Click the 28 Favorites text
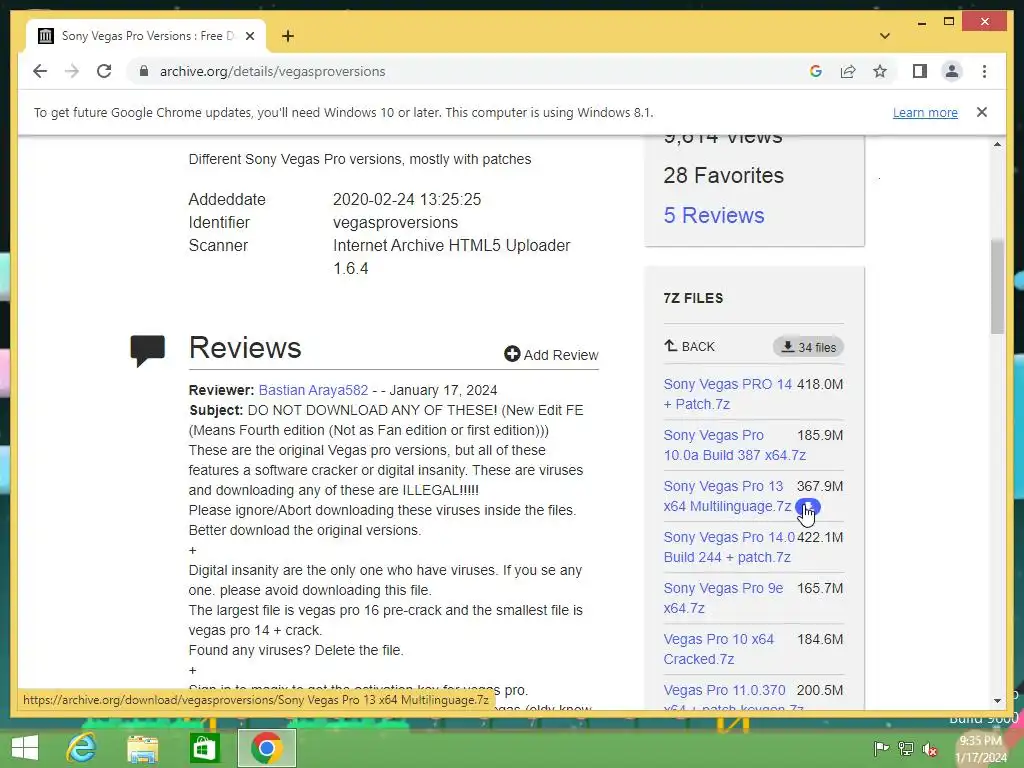The width and height of the screenshot is (1024, 768). click(x=724, y=175)
